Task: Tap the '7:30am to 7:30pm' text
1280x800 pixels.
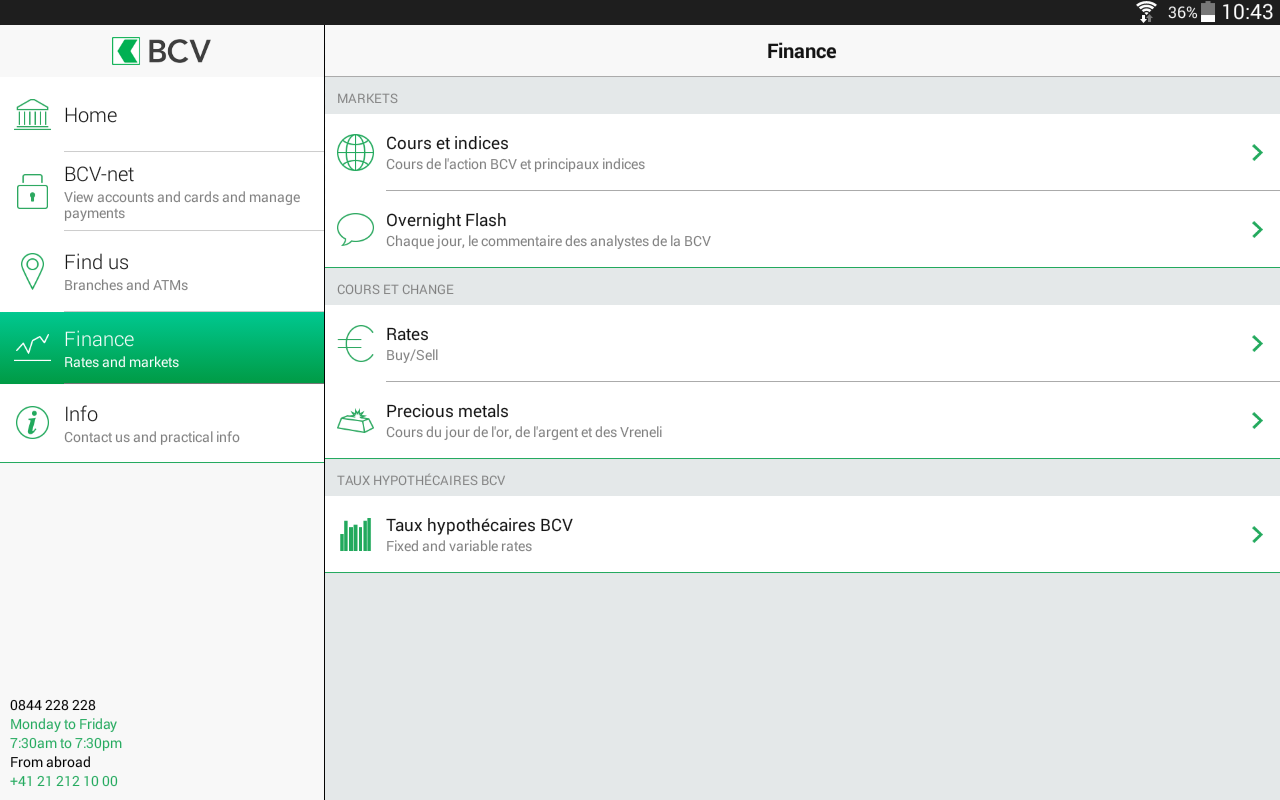Action: point(66,743)
